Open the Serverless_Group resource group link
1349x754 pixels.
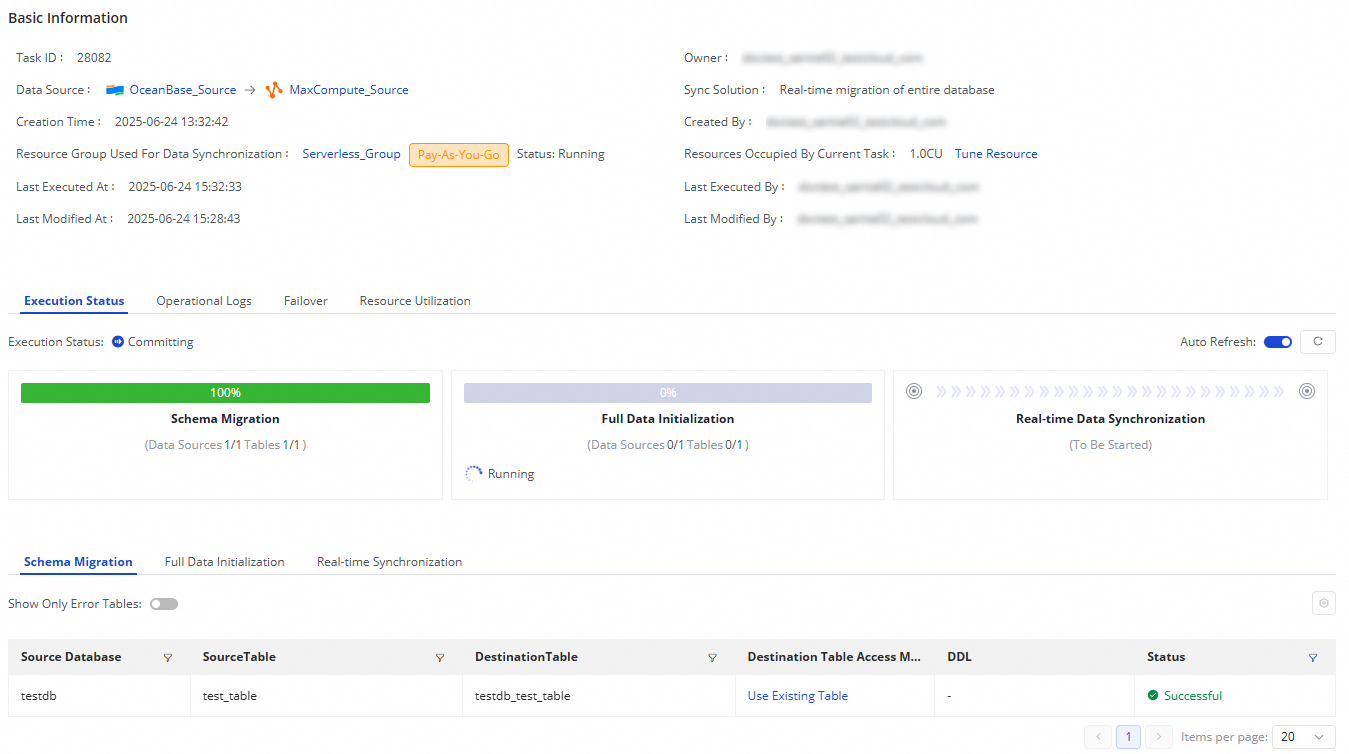pyautogui.click(x=352, y=154)
